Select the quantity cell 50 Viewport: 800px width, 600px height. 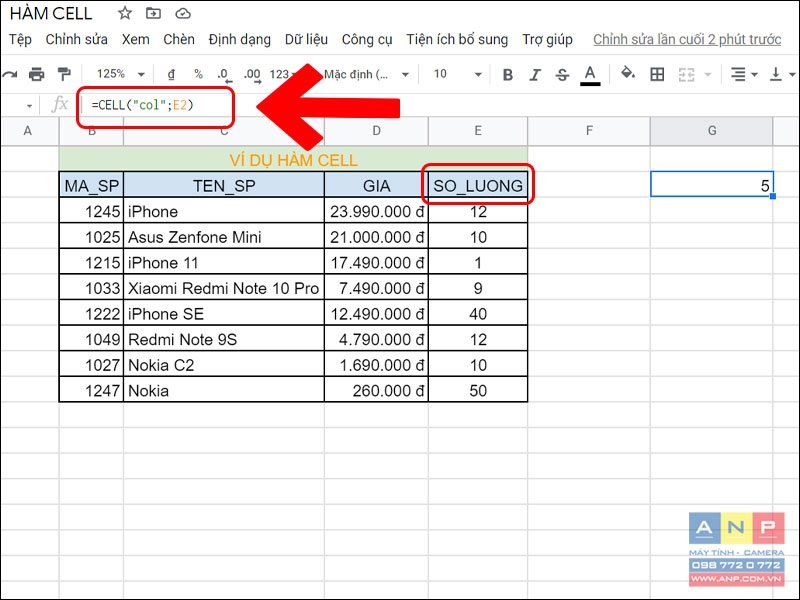(x=478, y=389)
